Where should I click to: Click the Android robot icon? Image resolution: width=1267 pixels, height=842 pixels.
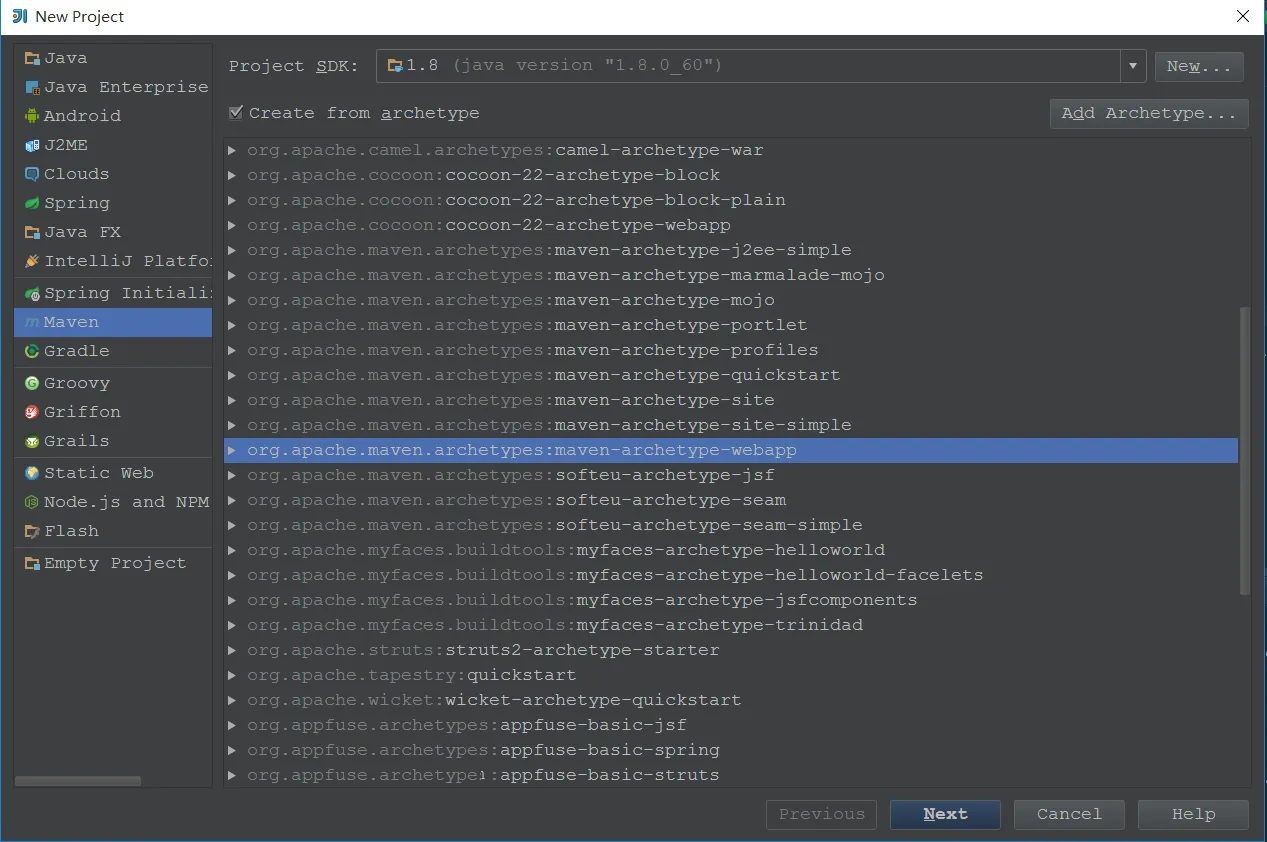32,116
